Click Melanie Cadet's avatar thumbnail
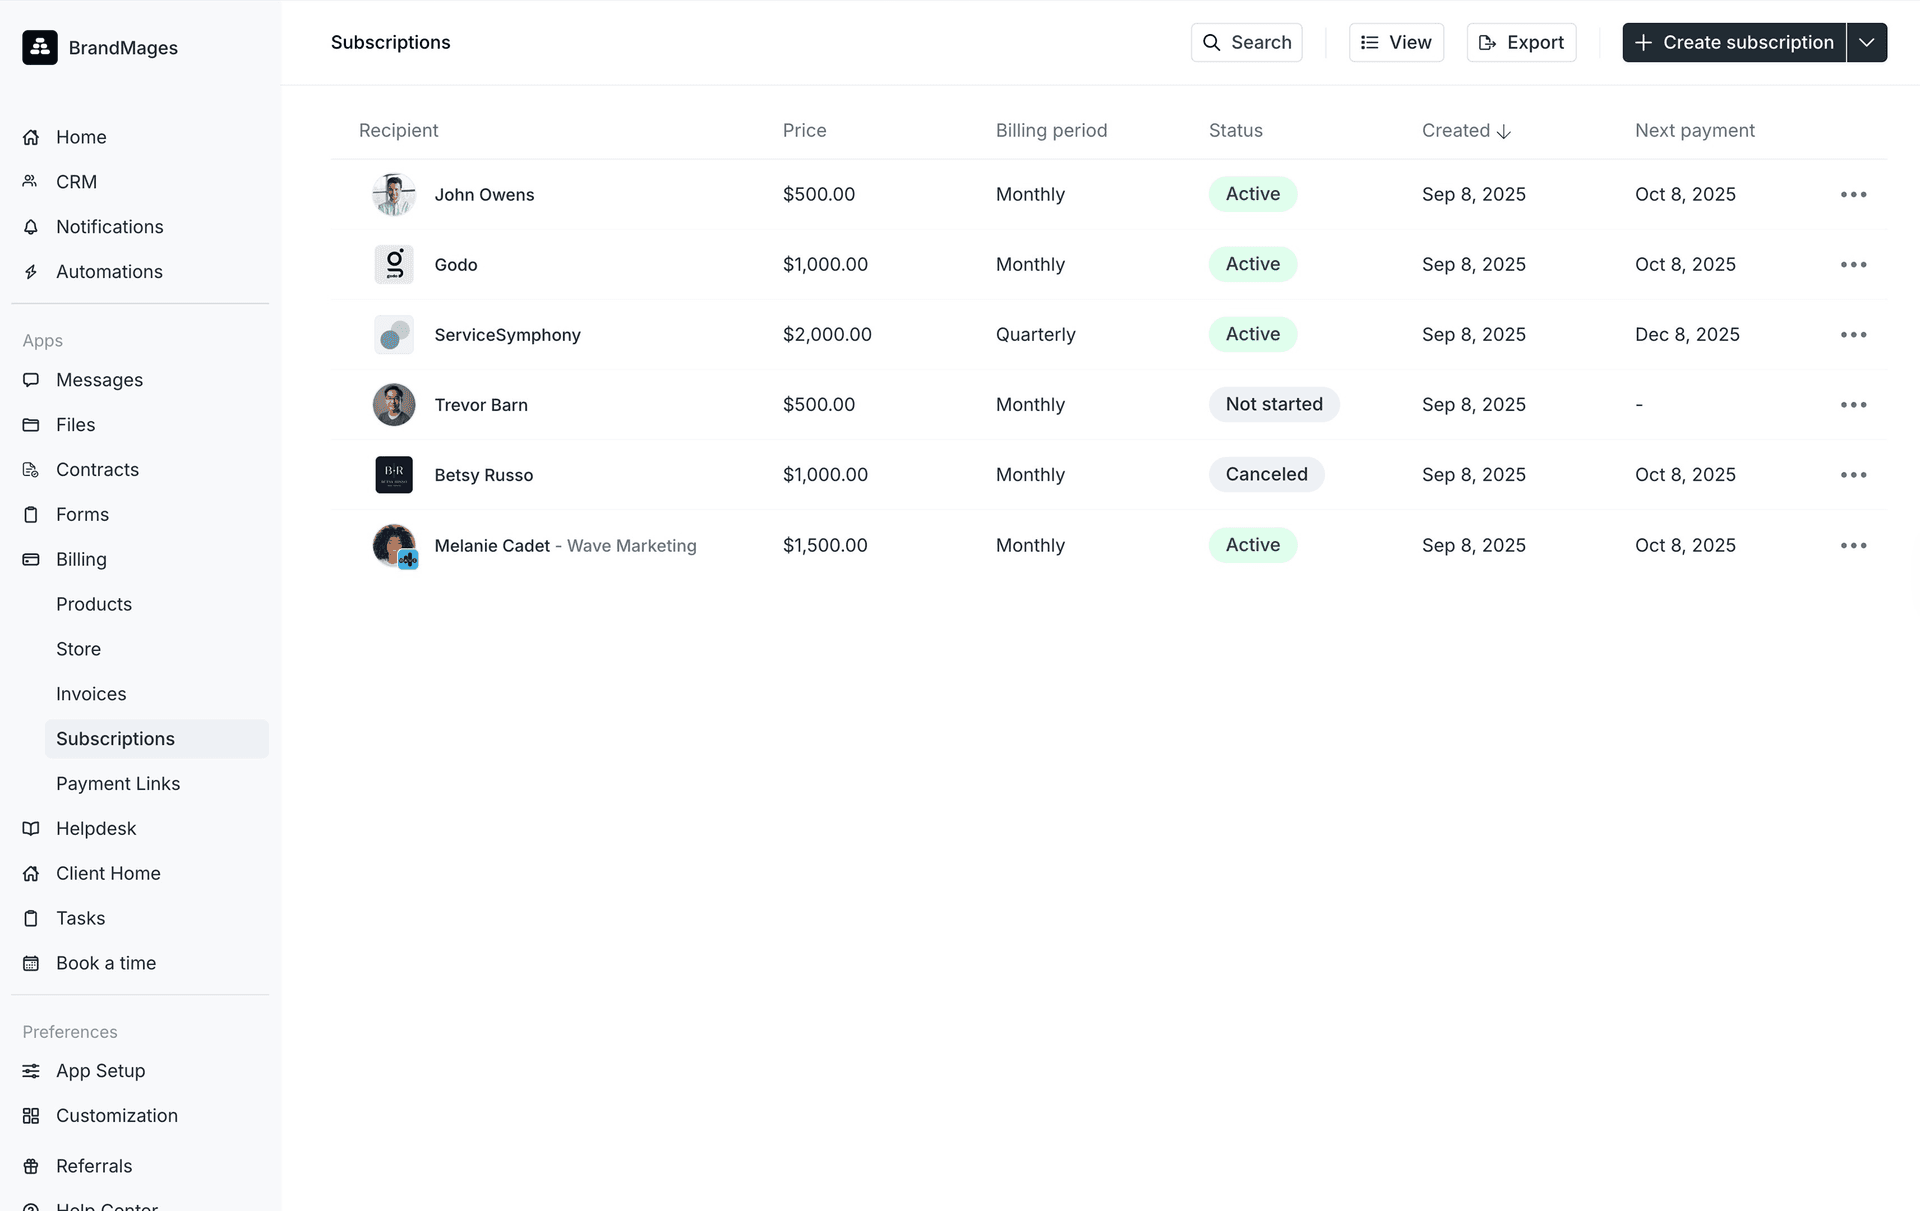This screenshot has width=1920, height=1211. click(394, 546)
